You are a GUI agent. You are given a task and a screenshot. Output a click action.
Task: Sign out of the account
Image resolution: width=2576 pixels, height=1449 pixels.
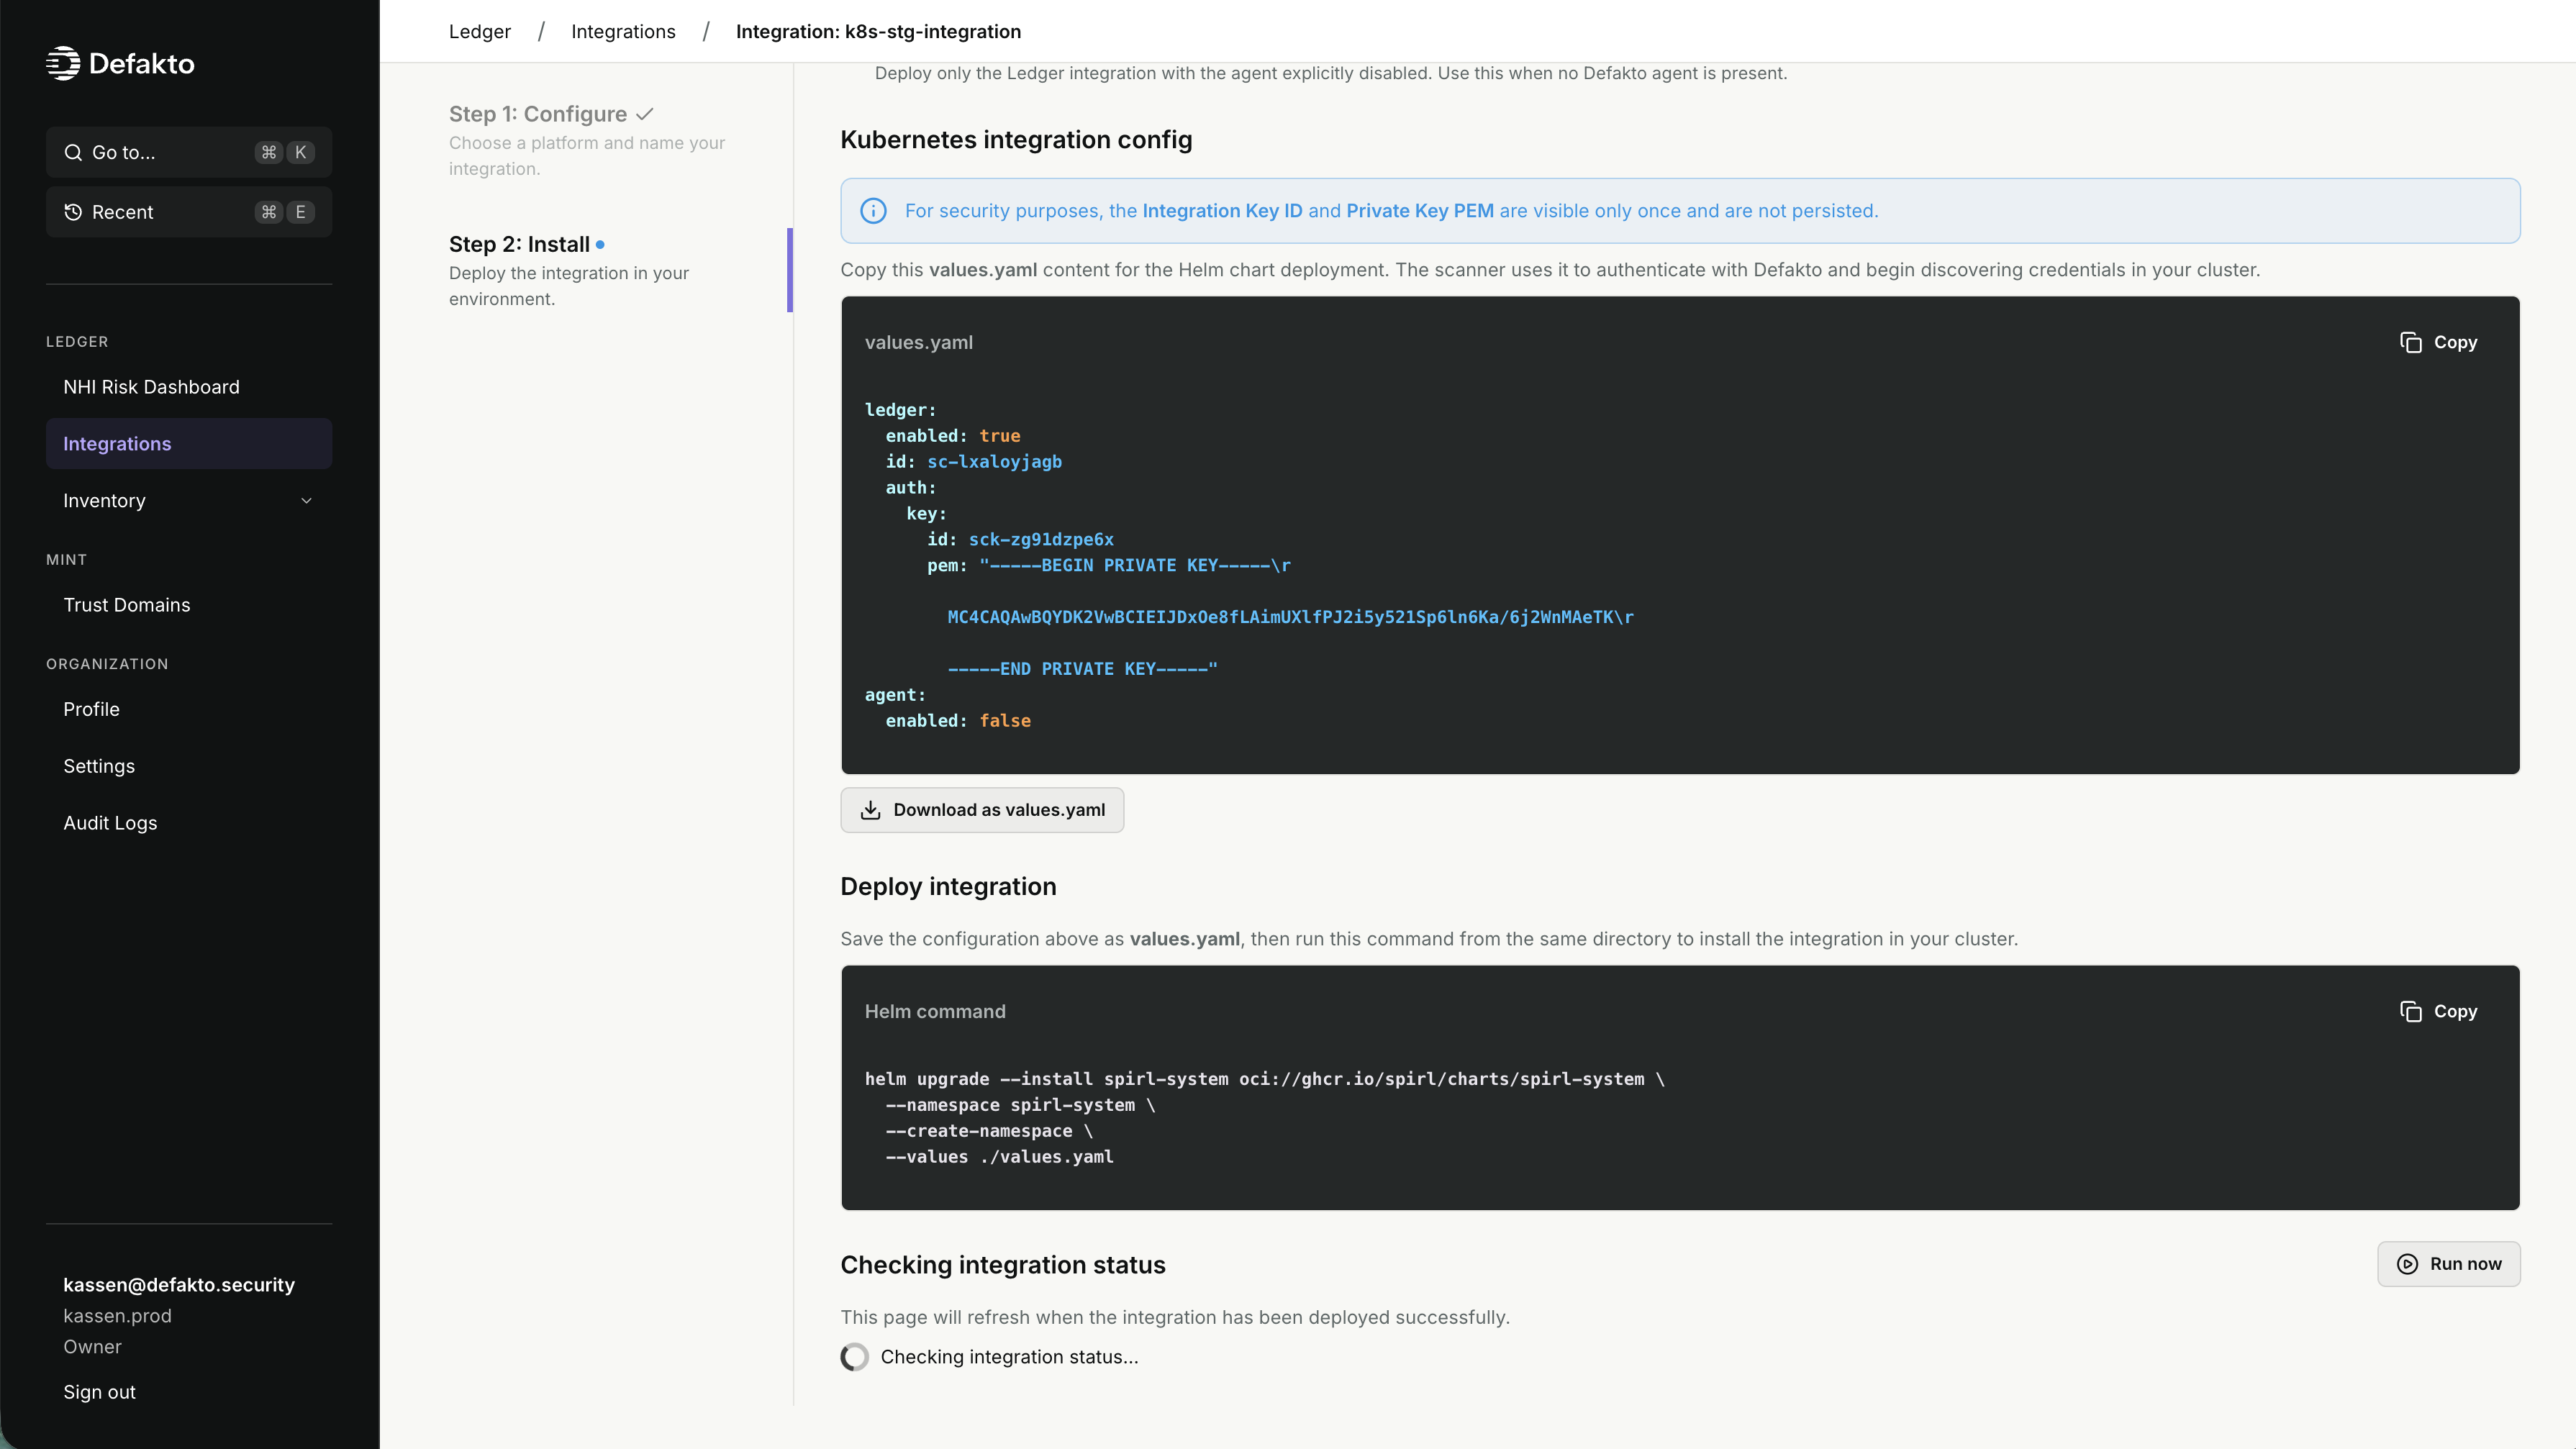(x=99, y=1392)
